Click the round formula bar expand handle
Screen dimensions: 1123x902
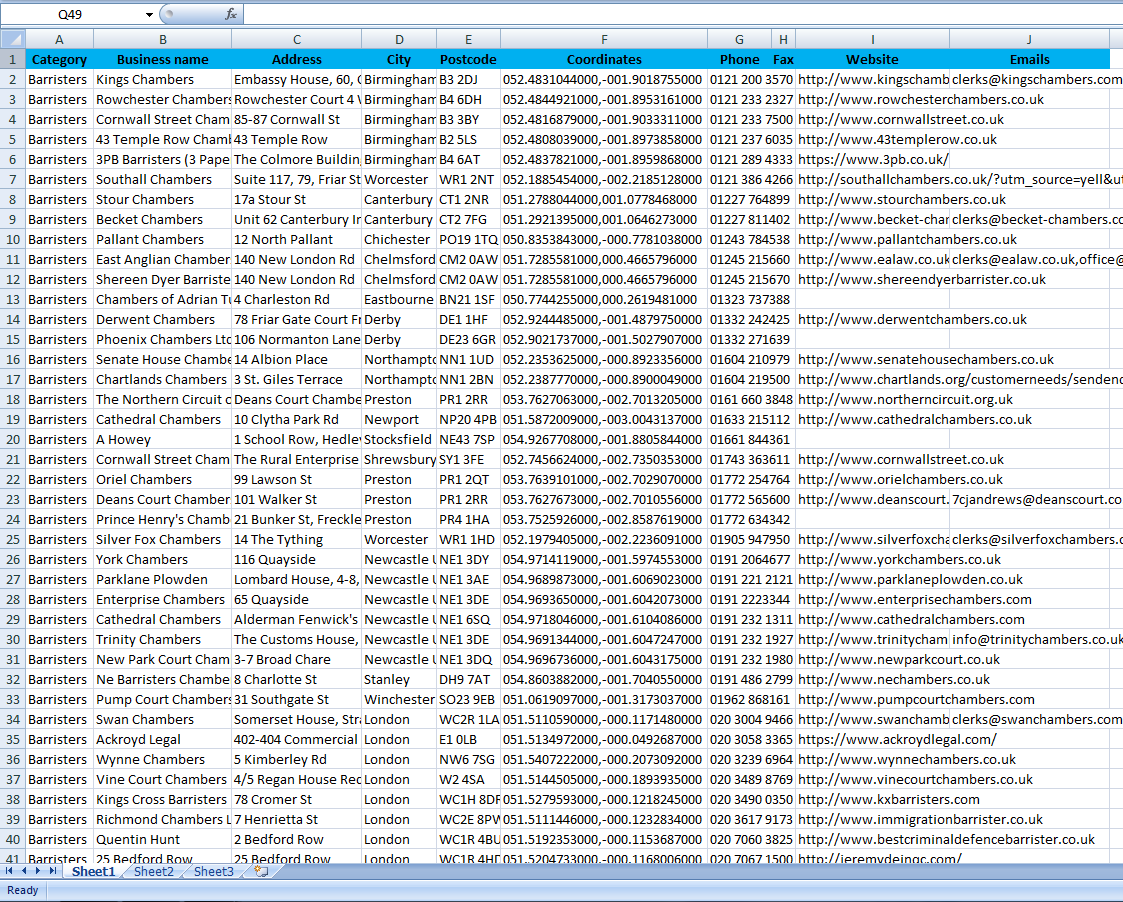(x=168, y=14)
